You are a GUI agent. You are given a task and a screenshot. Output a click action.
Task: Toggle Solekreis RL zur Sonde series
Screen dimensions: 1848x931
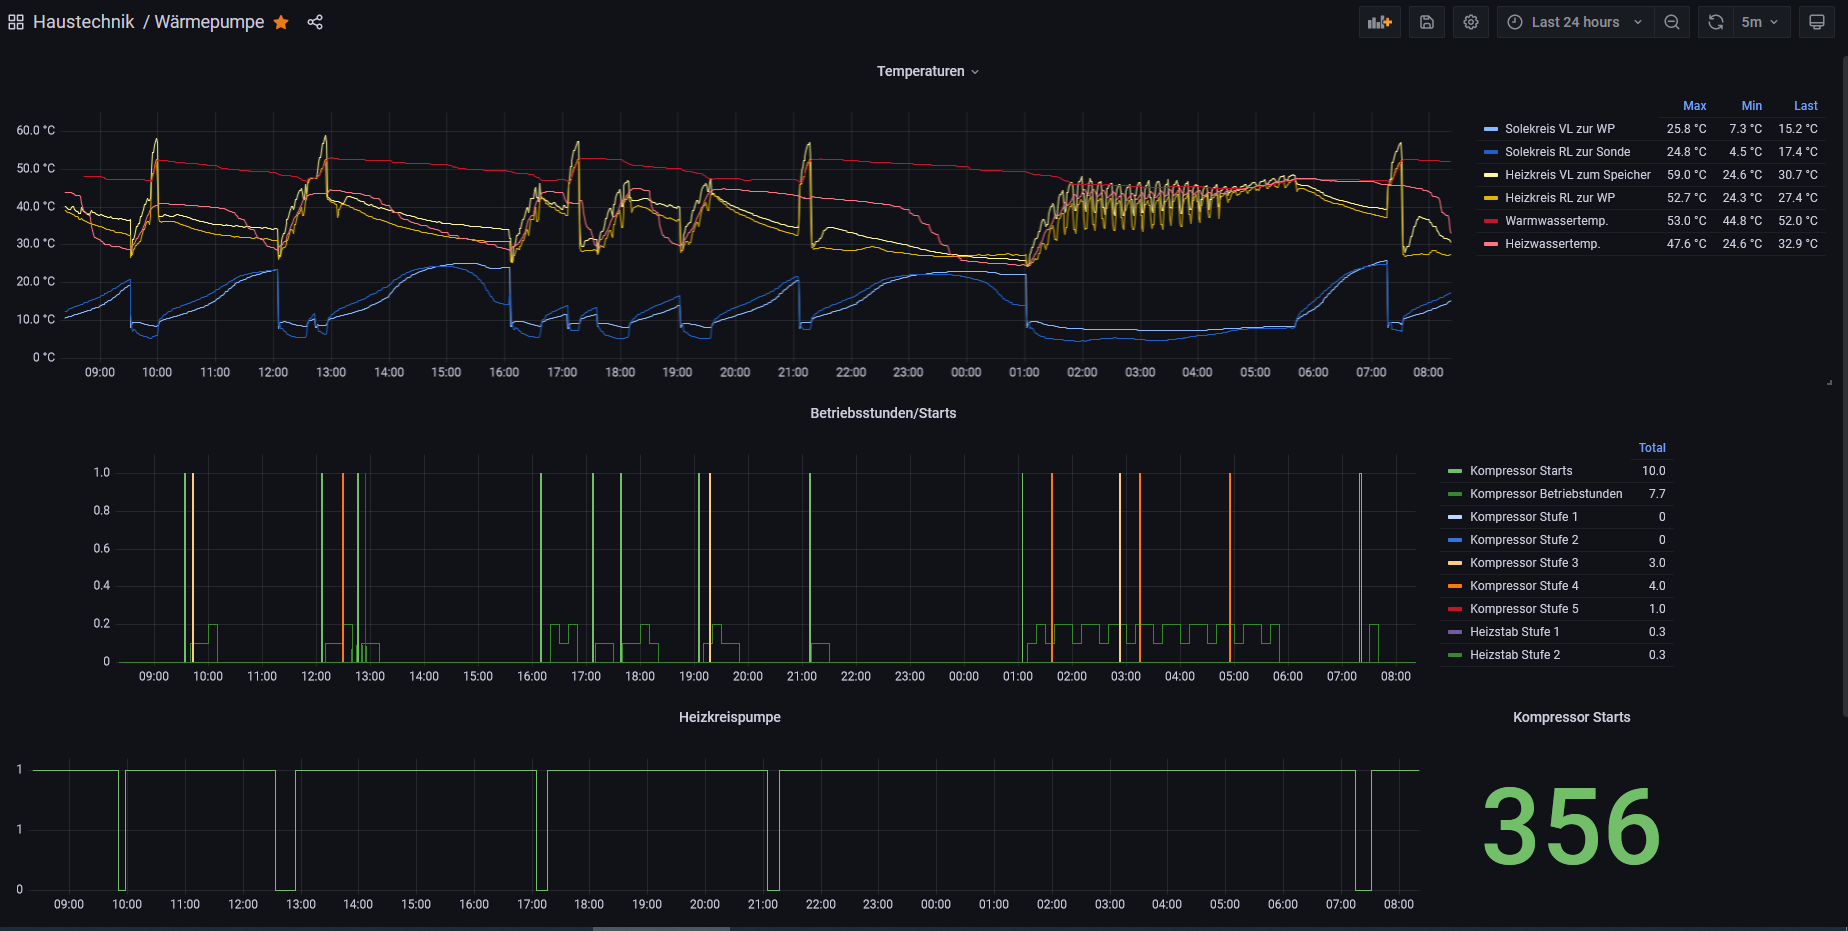1567,152
